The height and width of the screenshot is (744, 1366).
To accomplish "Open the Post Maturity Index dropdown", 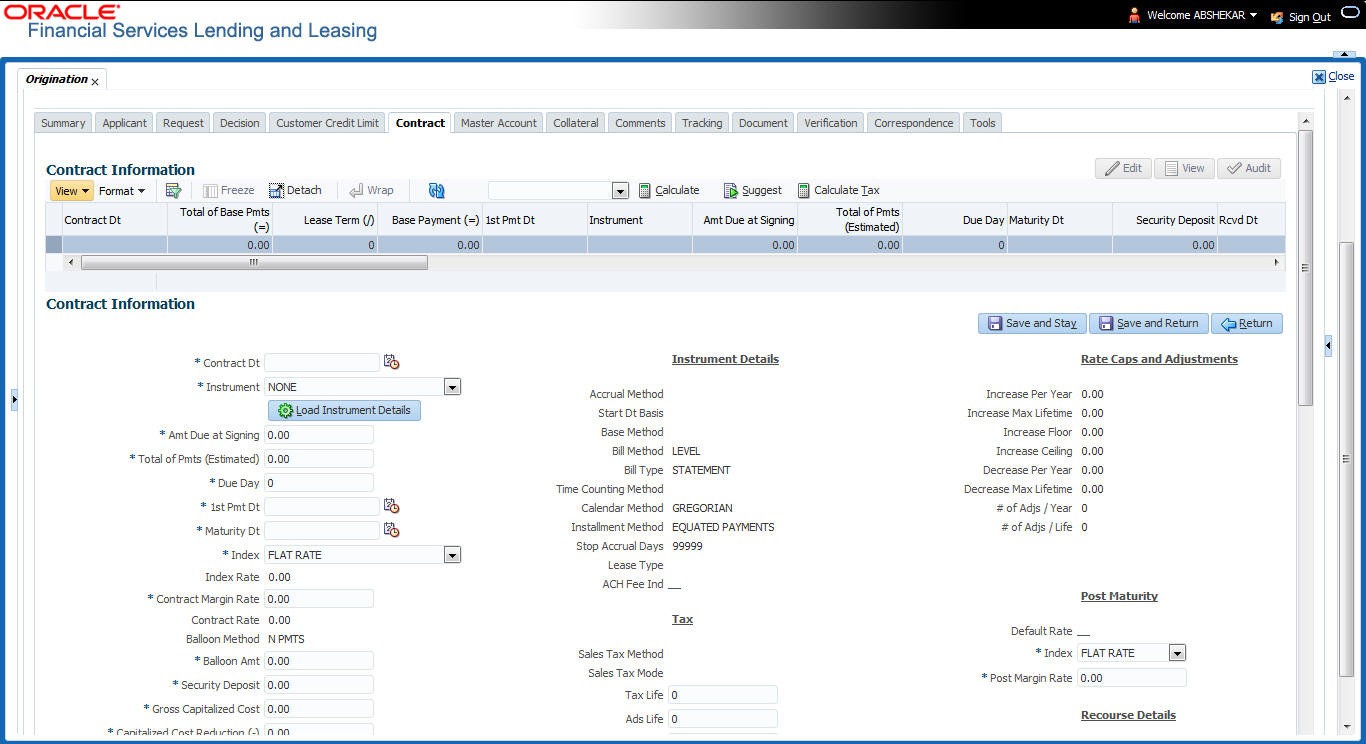I will tap(1177, 653).
